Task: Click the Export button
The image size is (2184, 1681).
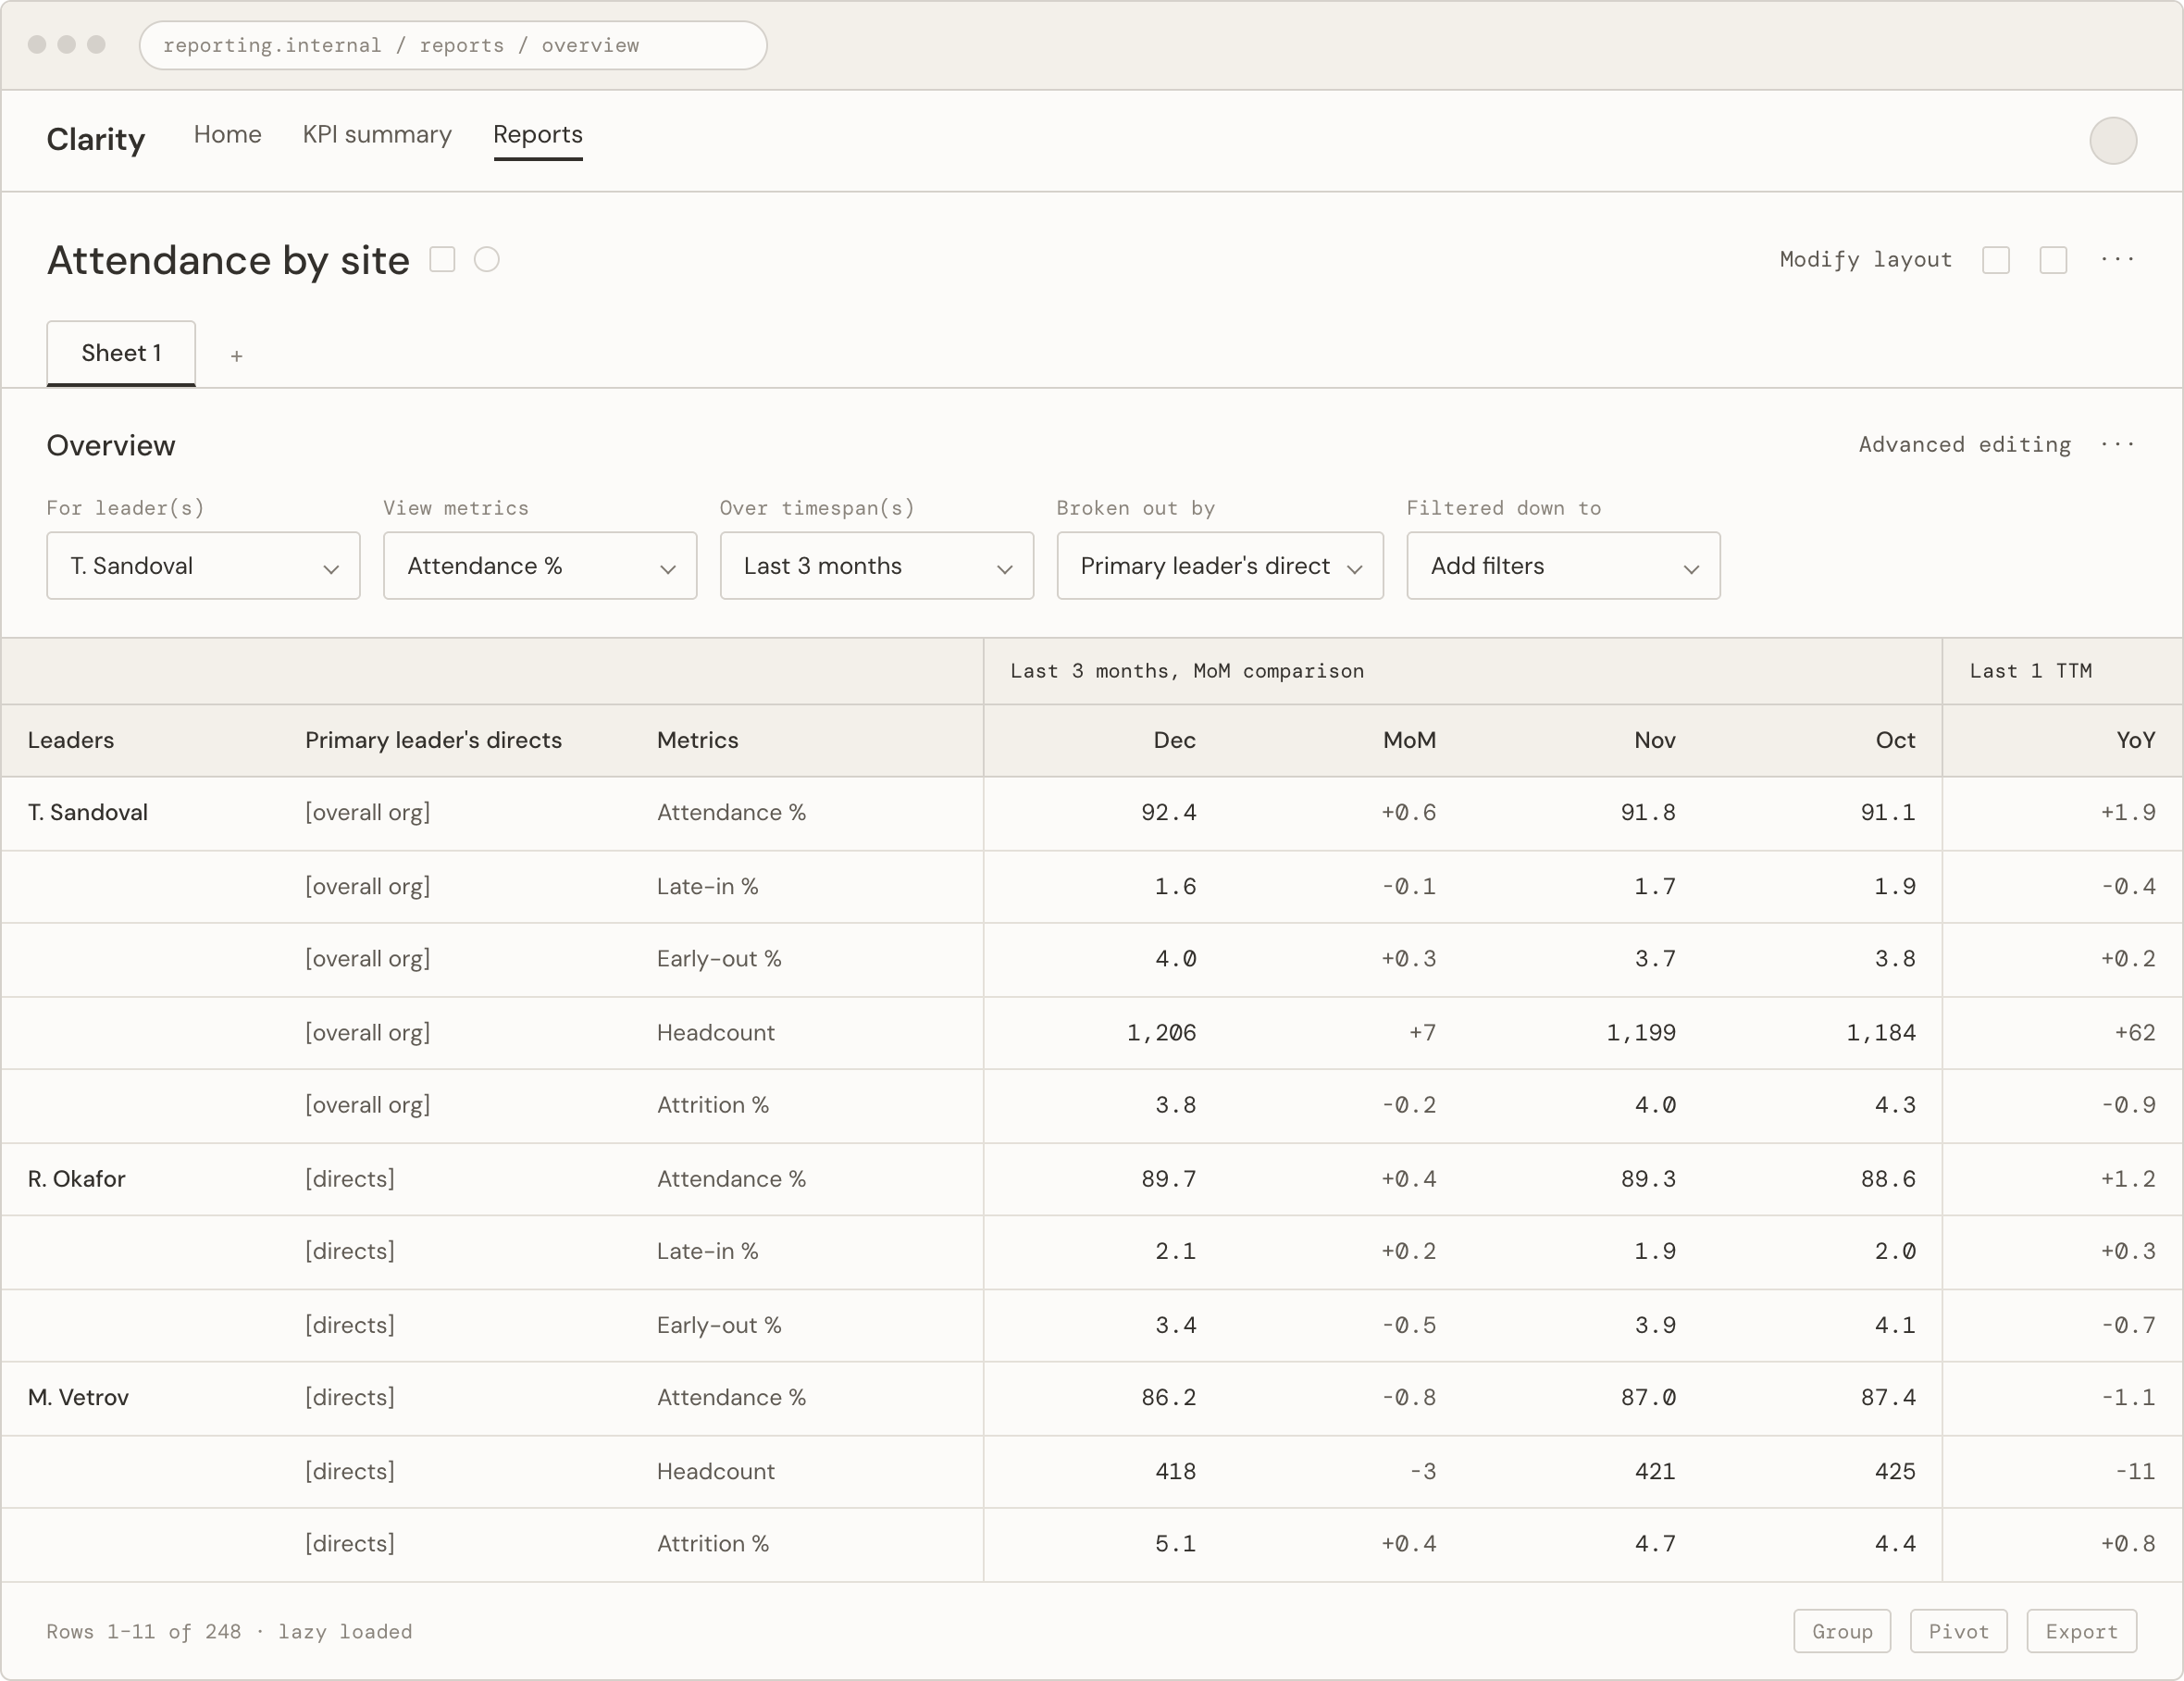Action: coord(2081,1631)
